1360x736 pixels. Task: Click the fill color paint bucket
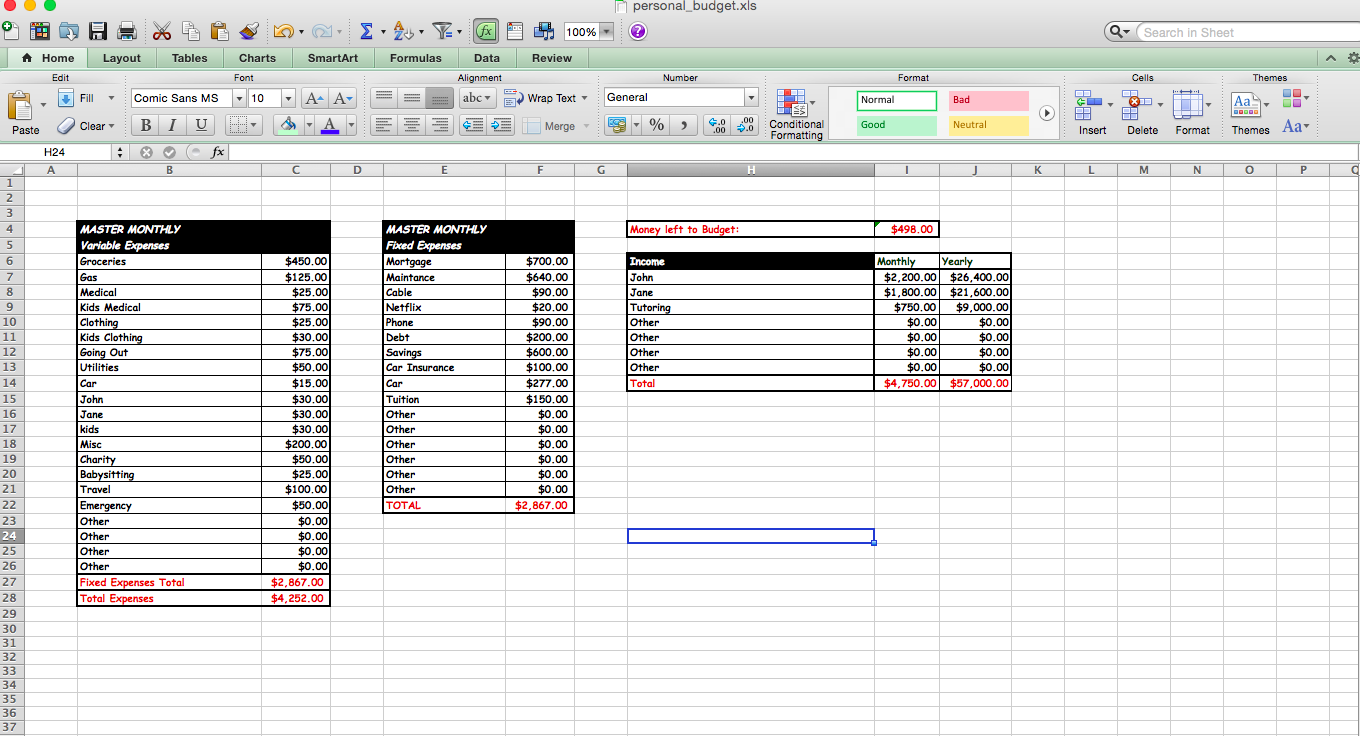coord(288,125)
